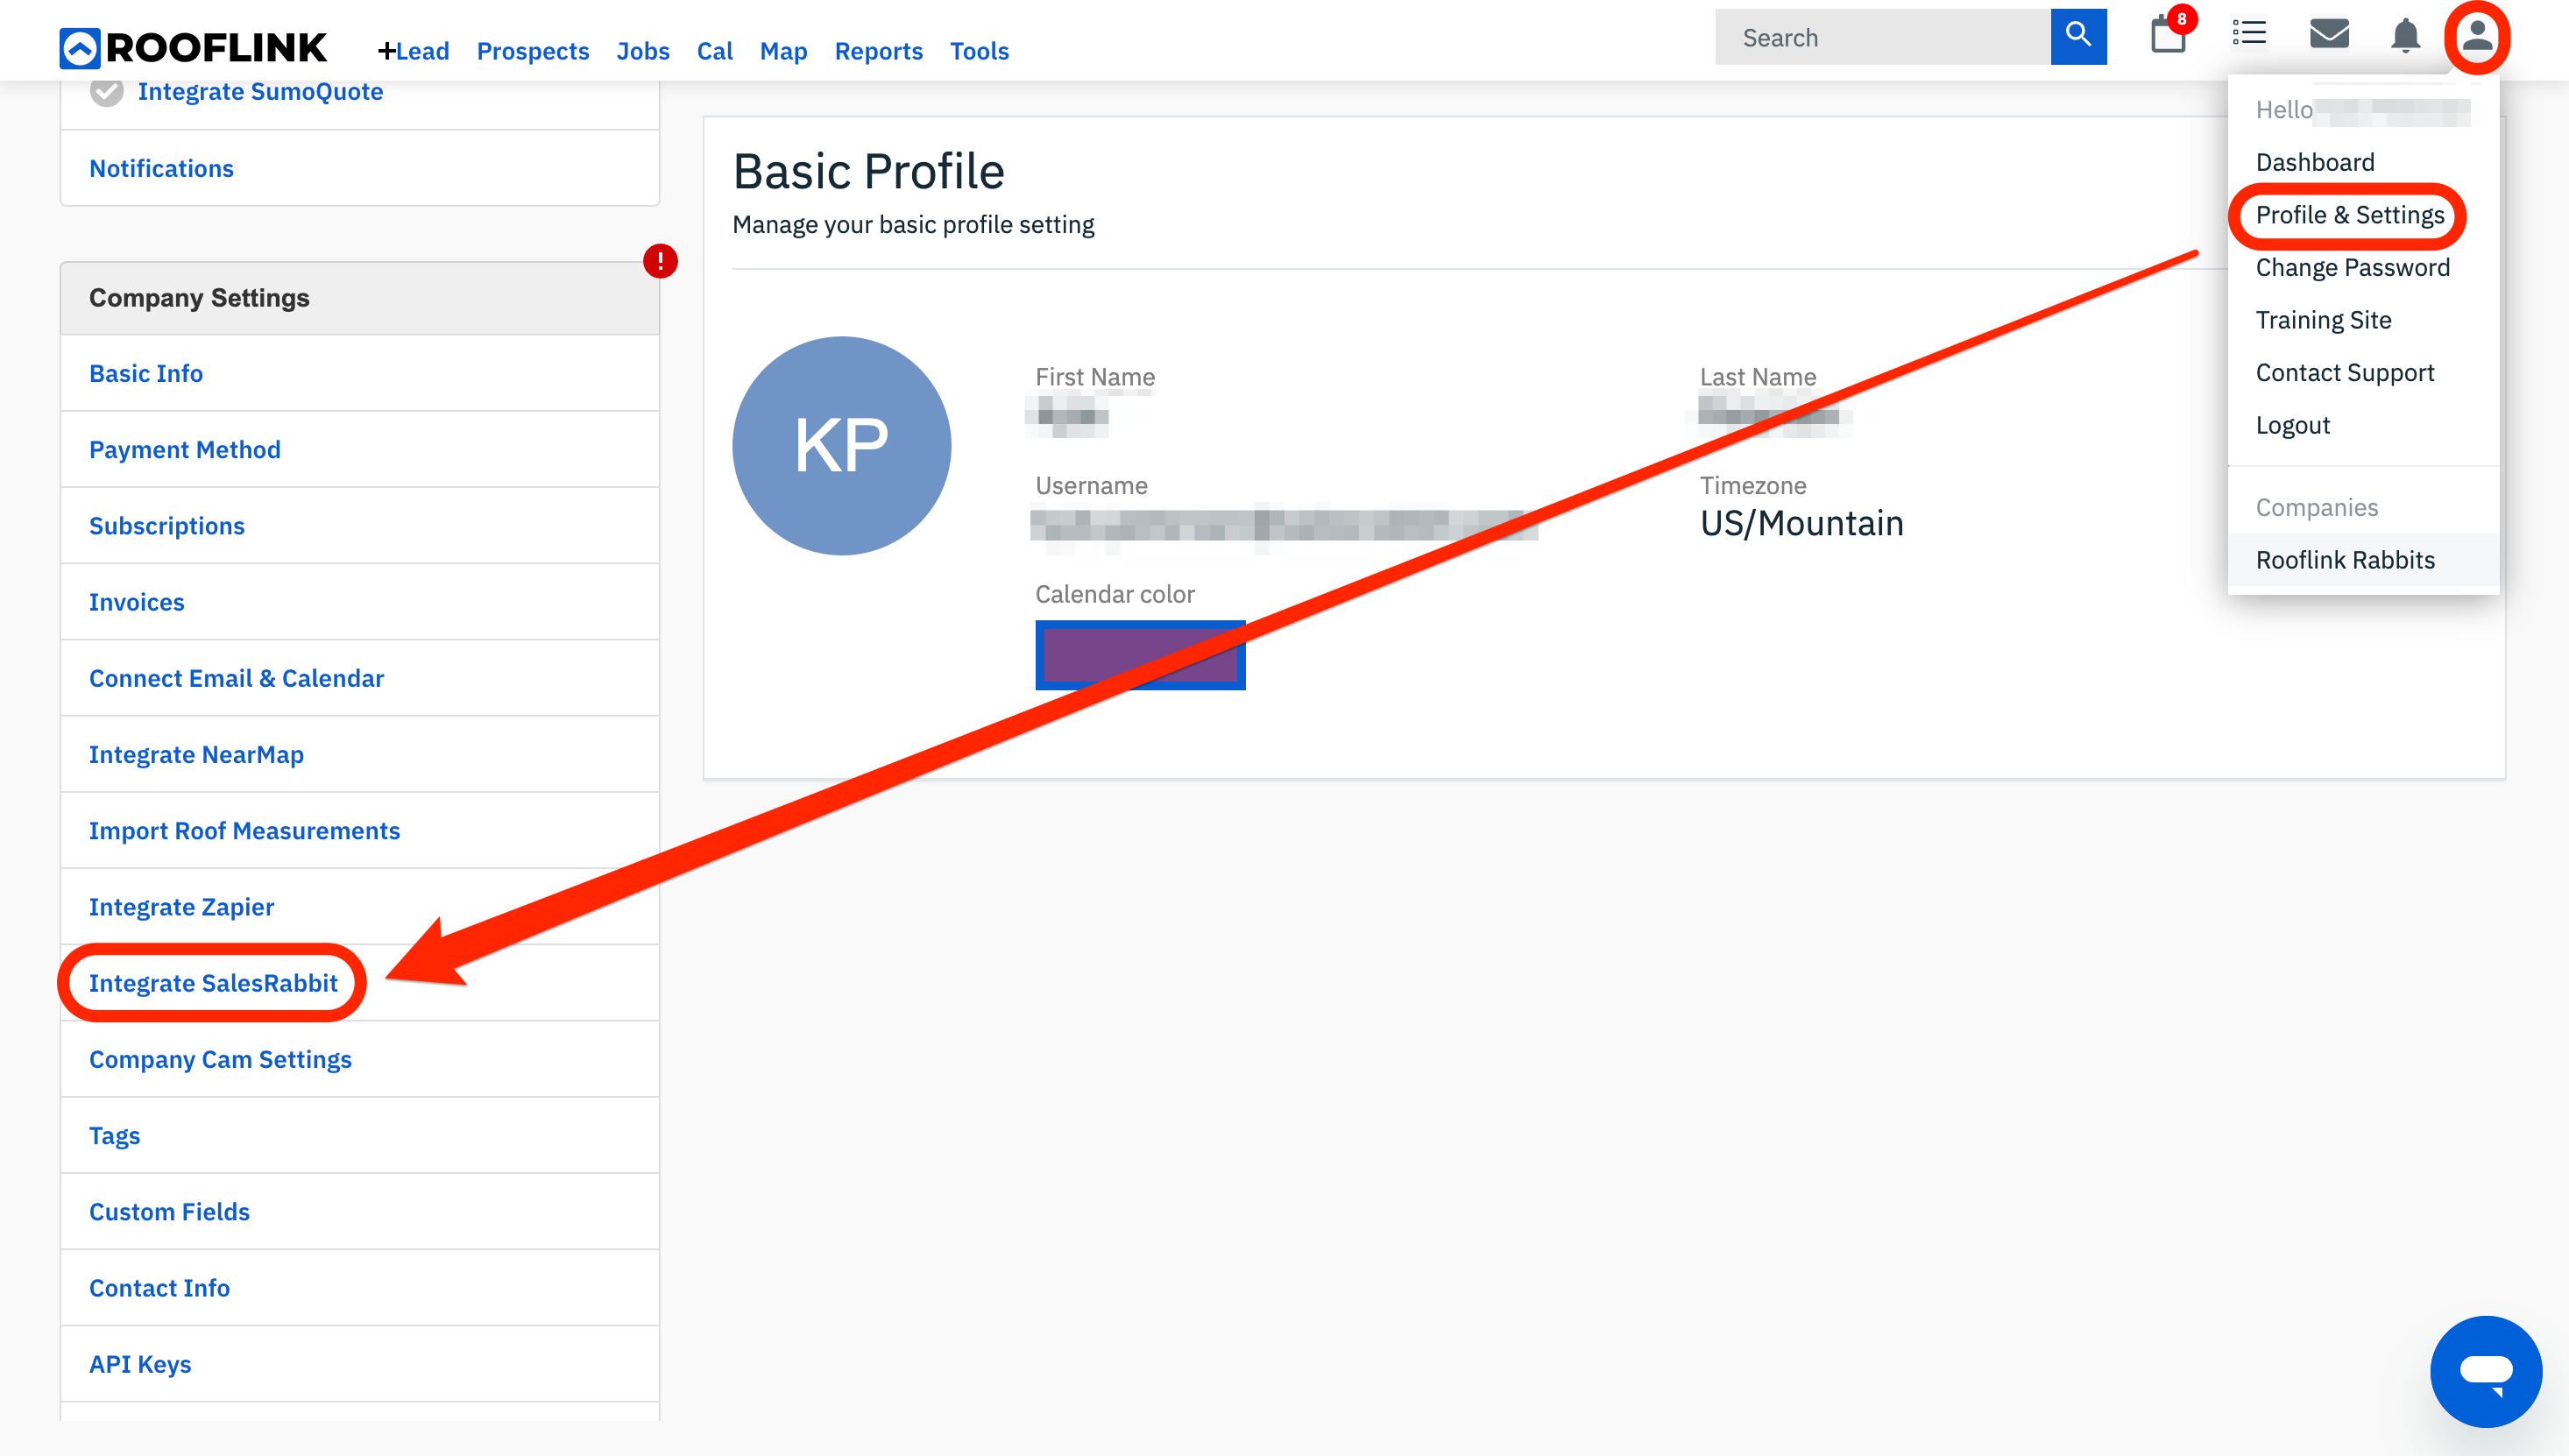Image resolution: width=2569 pixels, height=1456 pixels.
Task: Select Dashboard in the user menu
Action: [2315, 162]
